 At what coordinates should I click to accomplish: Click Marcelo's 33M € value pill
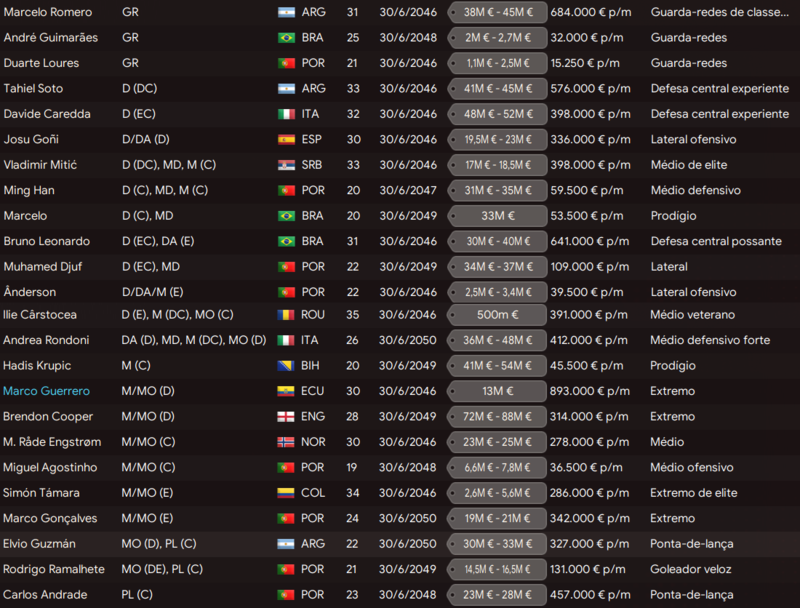pos(497,216)
